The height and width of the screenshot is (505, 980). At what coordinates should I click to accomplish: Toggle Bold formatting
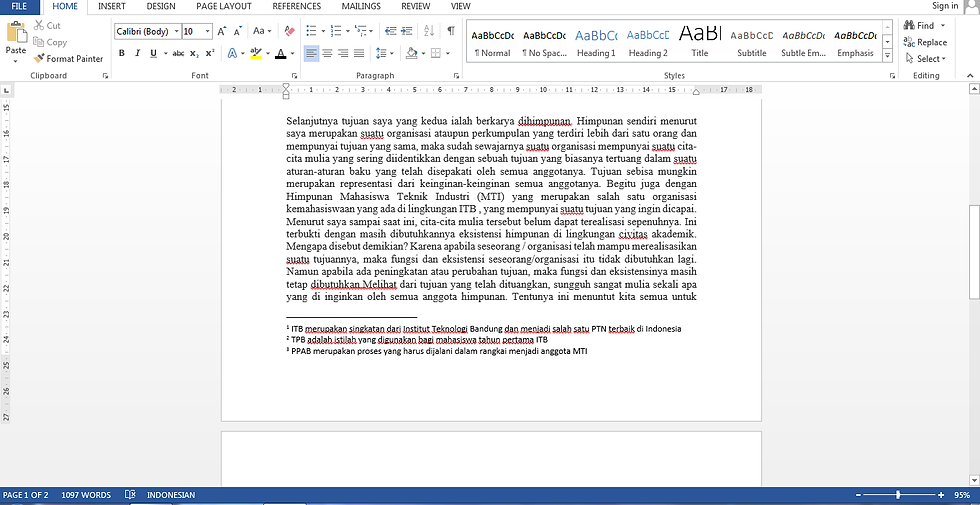(122, 53)
